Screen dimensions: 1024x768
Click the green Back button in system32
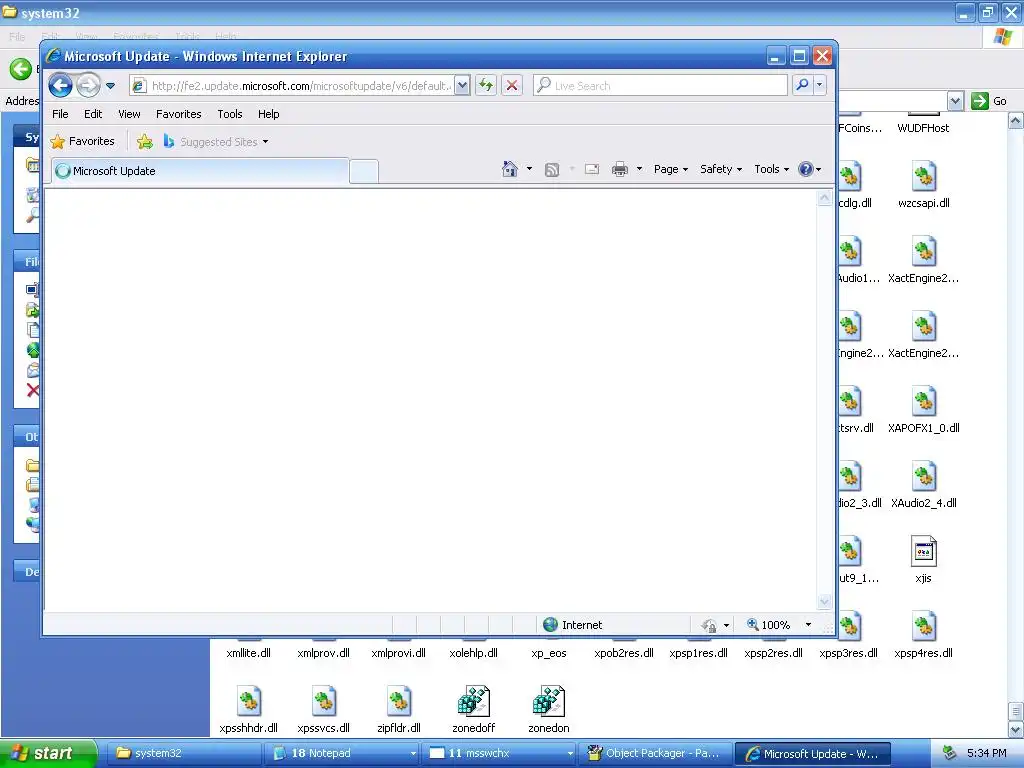(20, 69)
